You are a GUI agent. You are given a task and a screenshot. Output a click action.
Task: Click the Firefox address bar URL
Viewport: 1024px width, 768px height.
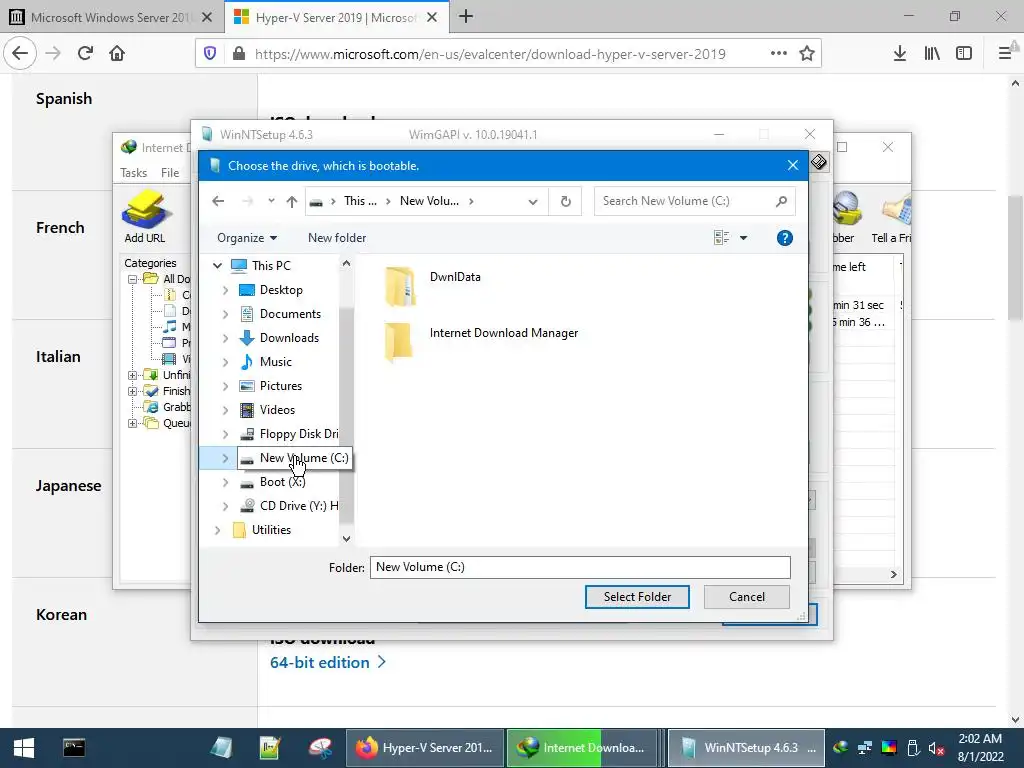(490, 54)
